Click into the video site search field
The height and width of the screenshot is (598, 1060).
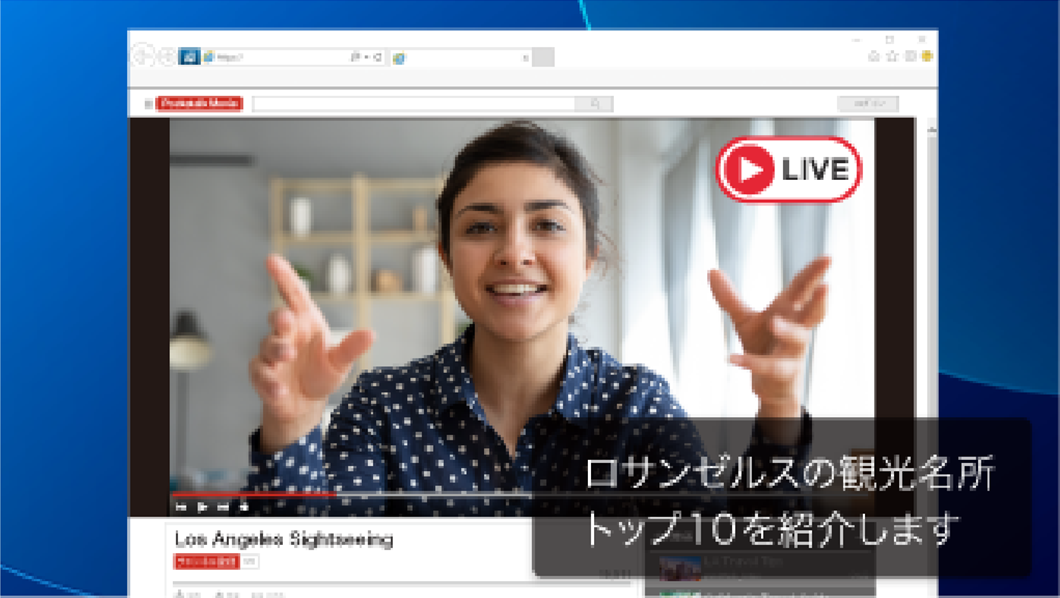point(414,103)
